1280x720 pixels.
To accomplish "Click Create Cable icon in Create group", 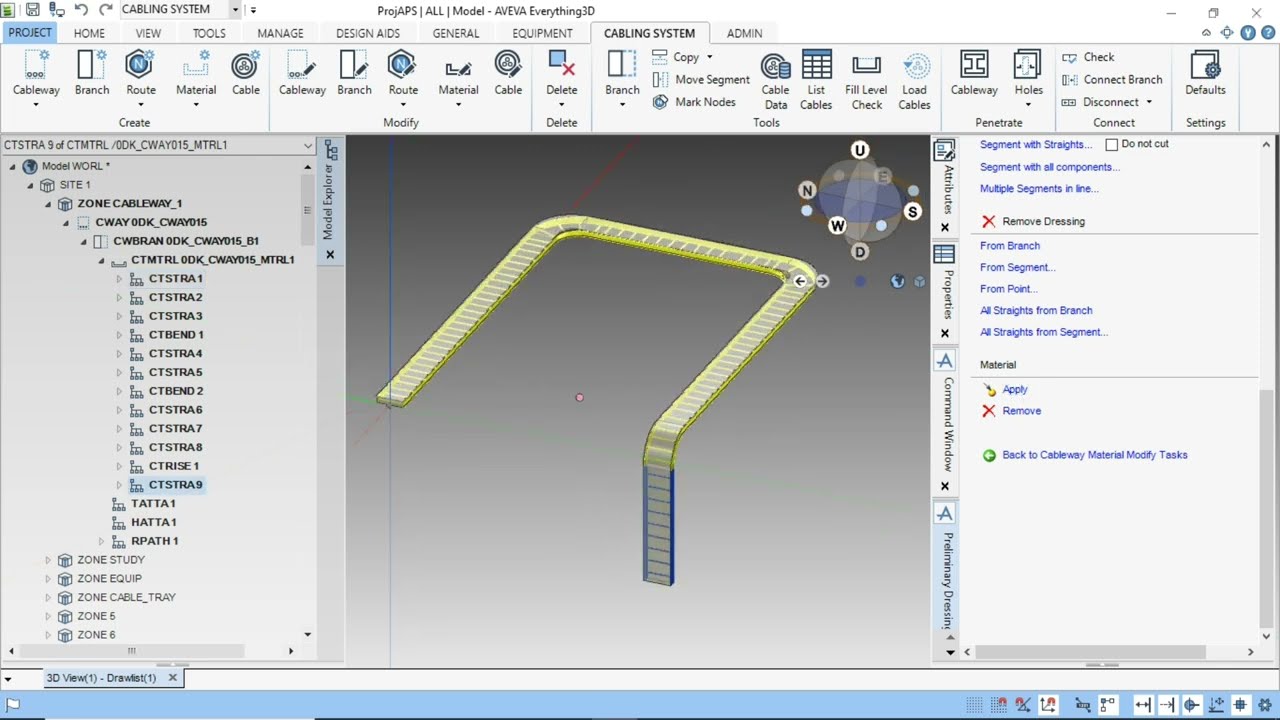I will [x=245, y=66].
